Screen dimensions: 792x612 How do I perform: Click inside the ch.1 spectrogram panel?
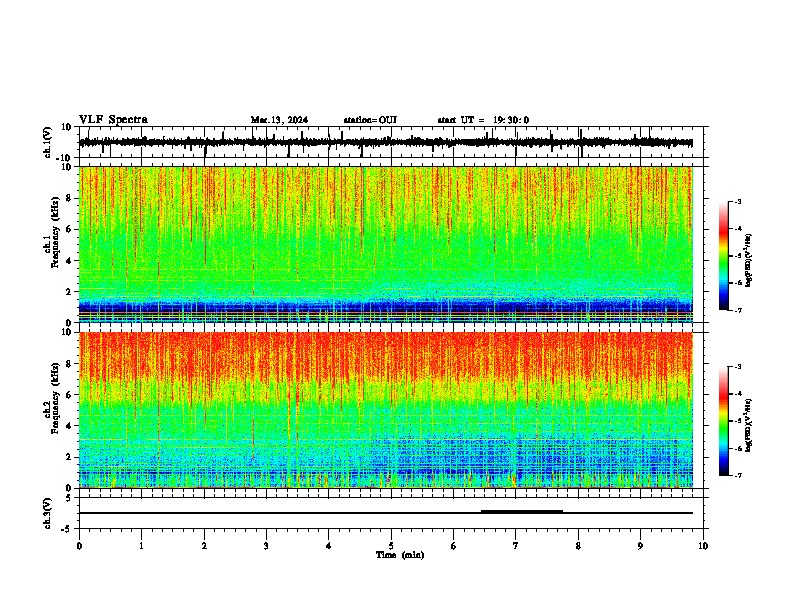(385, 244)
